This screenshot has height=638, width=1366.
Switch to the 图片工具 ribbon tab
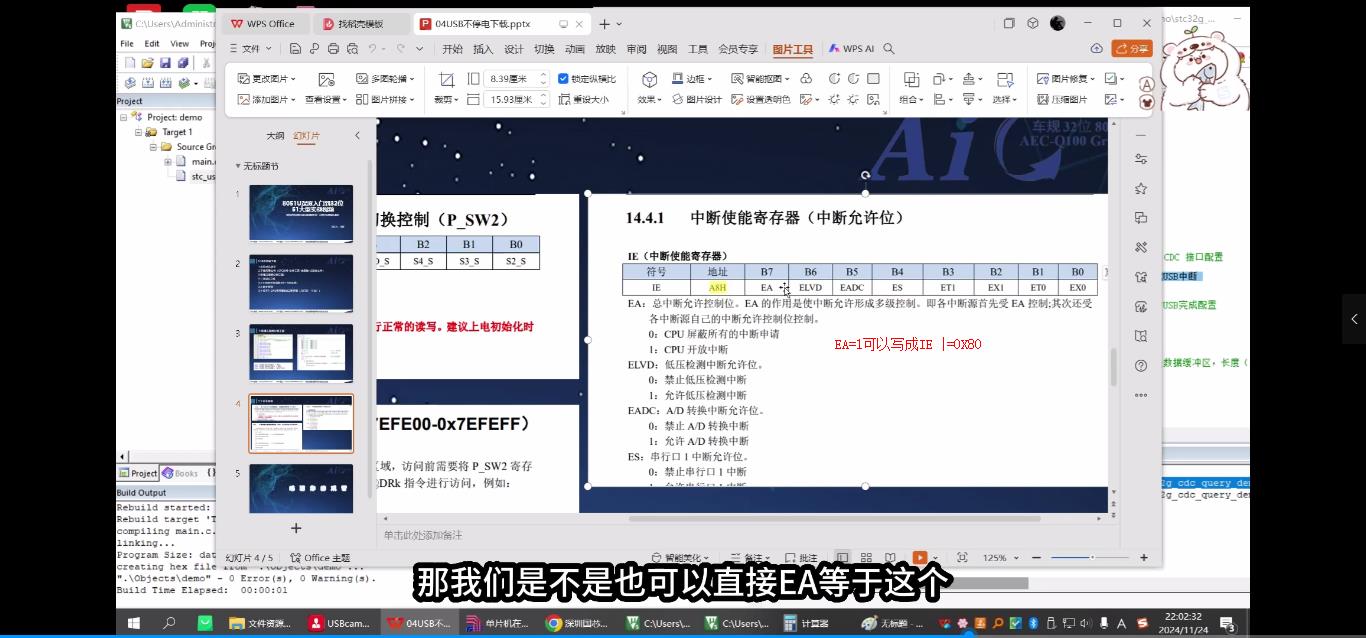(793, 48)
